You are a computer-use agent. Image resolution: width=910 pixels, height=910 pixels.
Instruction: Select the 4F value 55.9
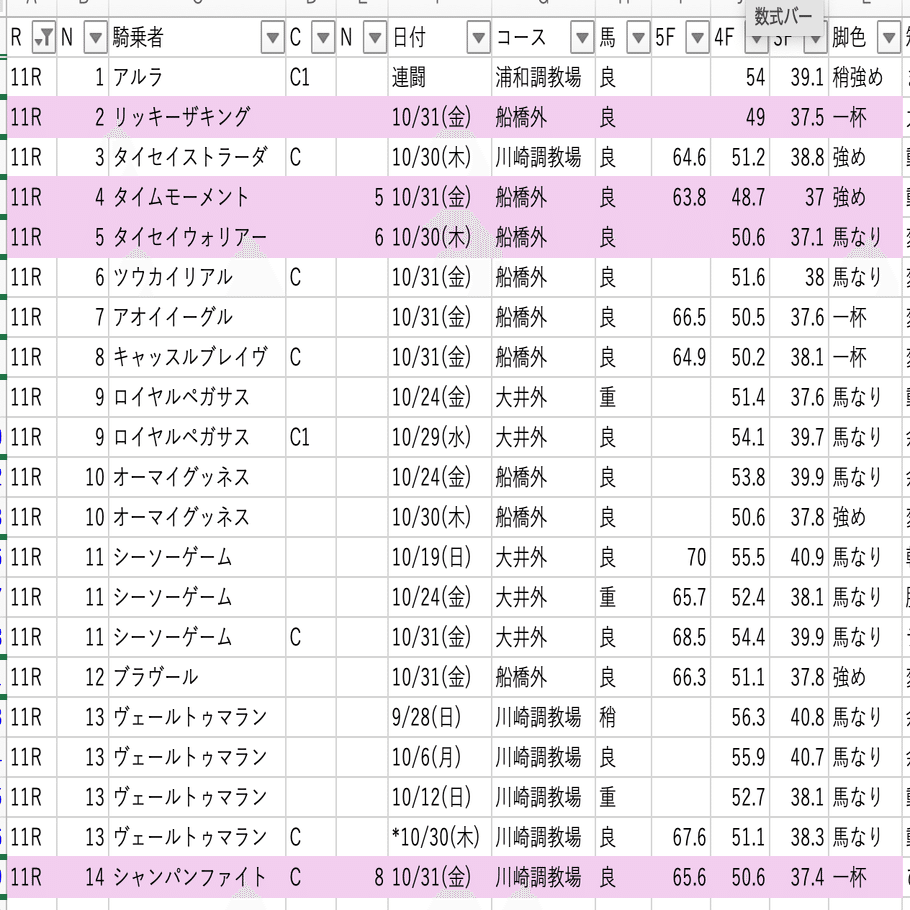[x=740, y=757]
